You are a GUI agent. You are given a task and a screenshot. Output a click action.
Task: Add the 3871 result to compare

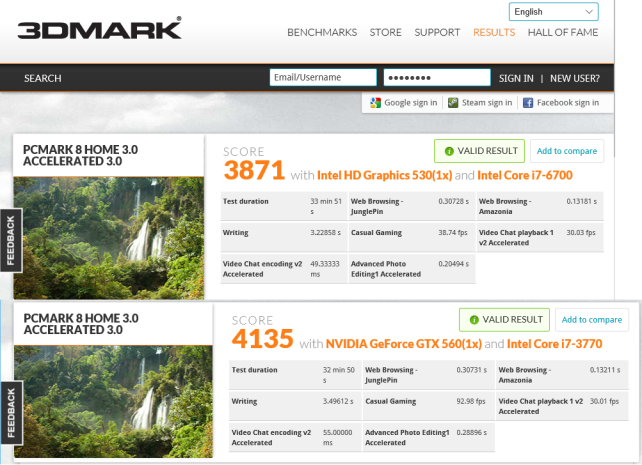tap(567, 151)
